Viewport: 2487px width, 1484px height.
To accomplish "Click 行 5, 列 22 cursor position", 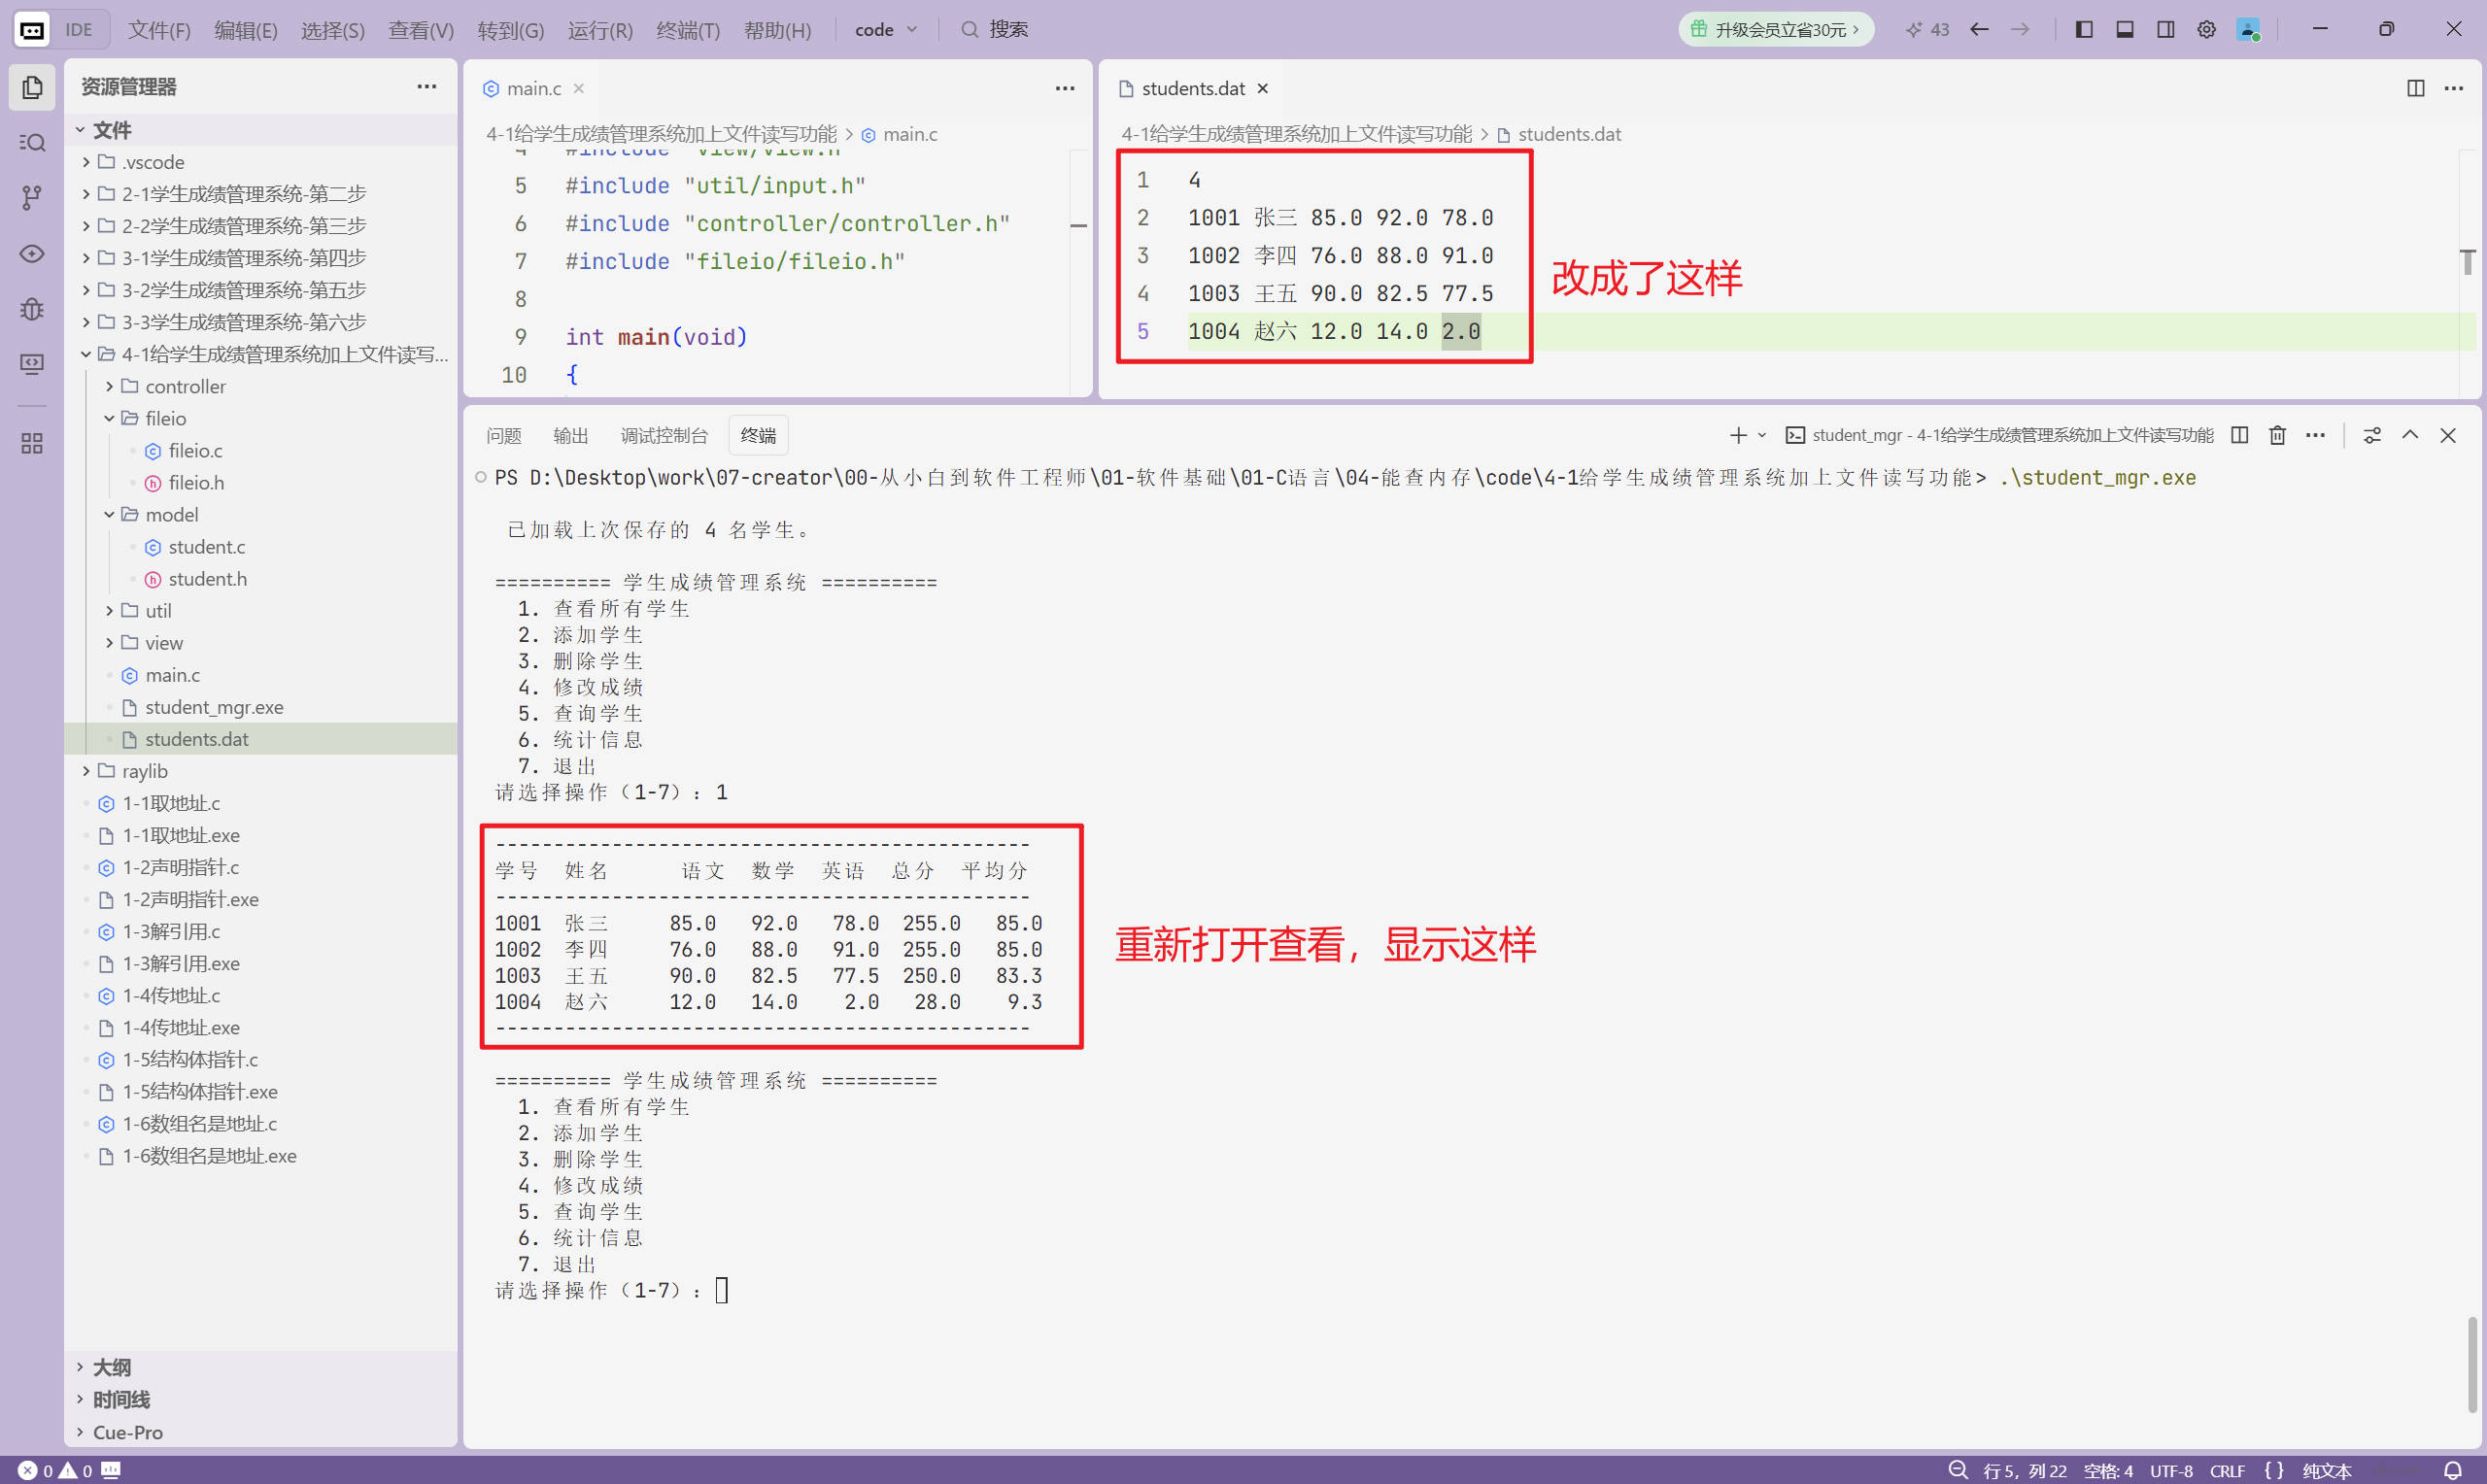I will click(x=2024, y=1470).
